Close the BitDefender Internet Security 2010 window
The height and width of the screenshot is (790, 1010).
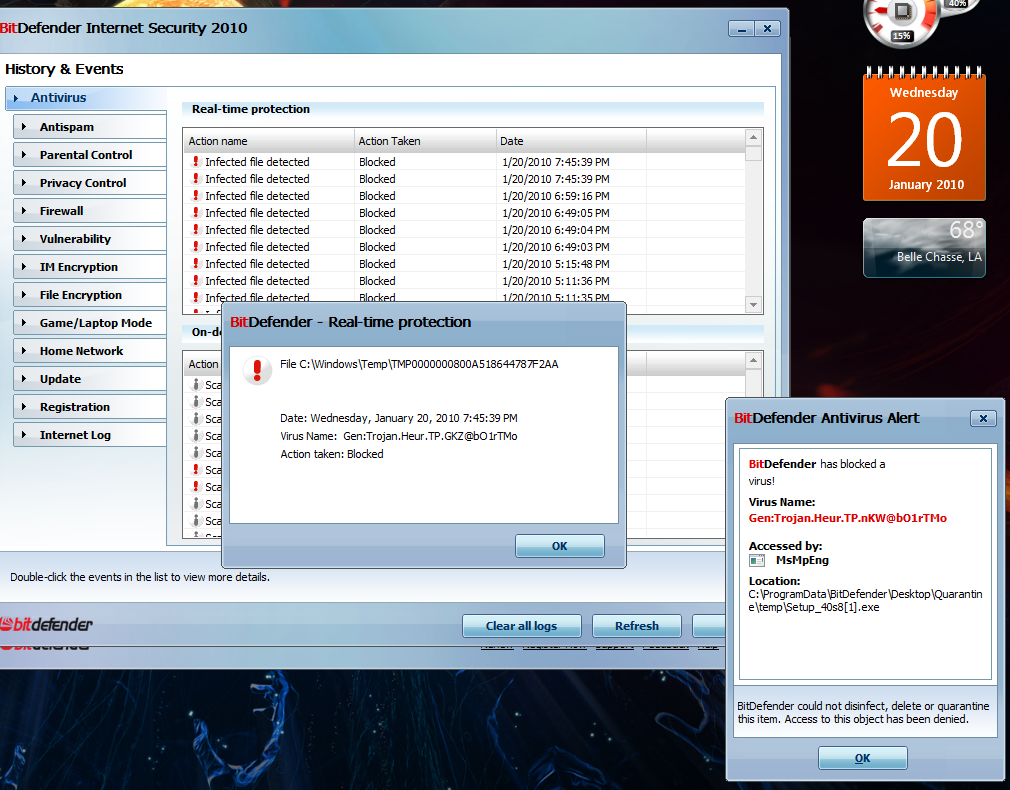click(x=767, y=29)
